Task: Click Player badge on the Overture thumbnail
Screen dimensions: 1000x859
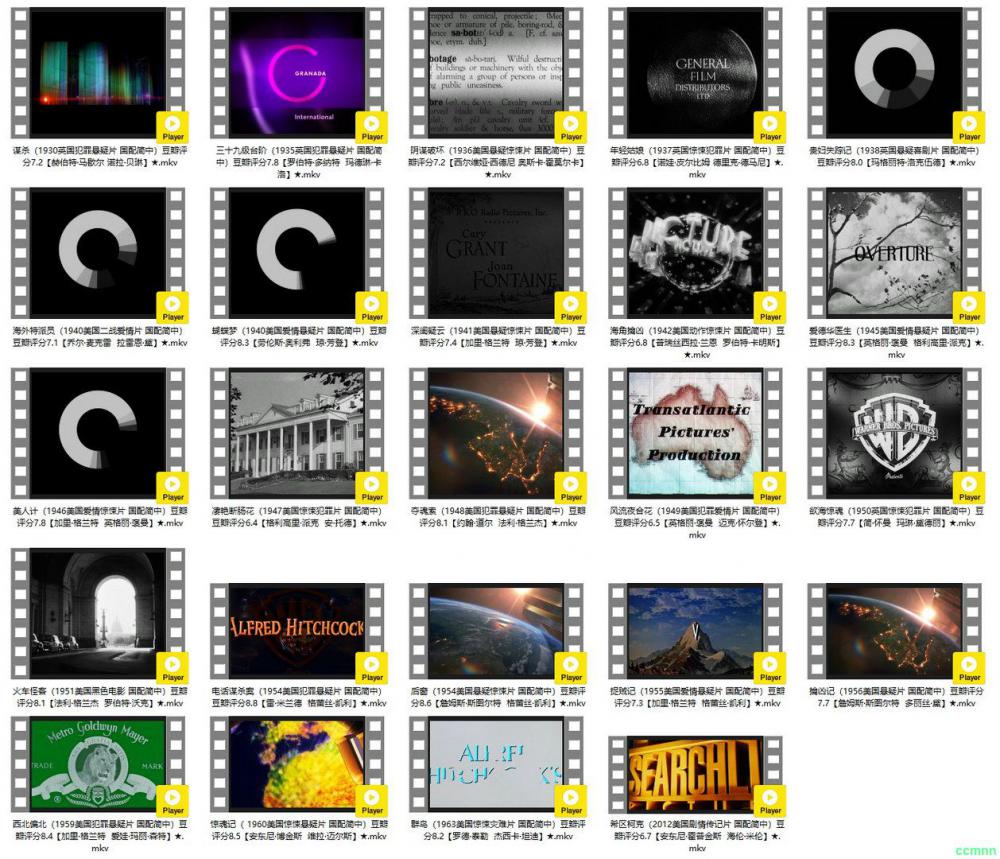Action: point(969,307)
